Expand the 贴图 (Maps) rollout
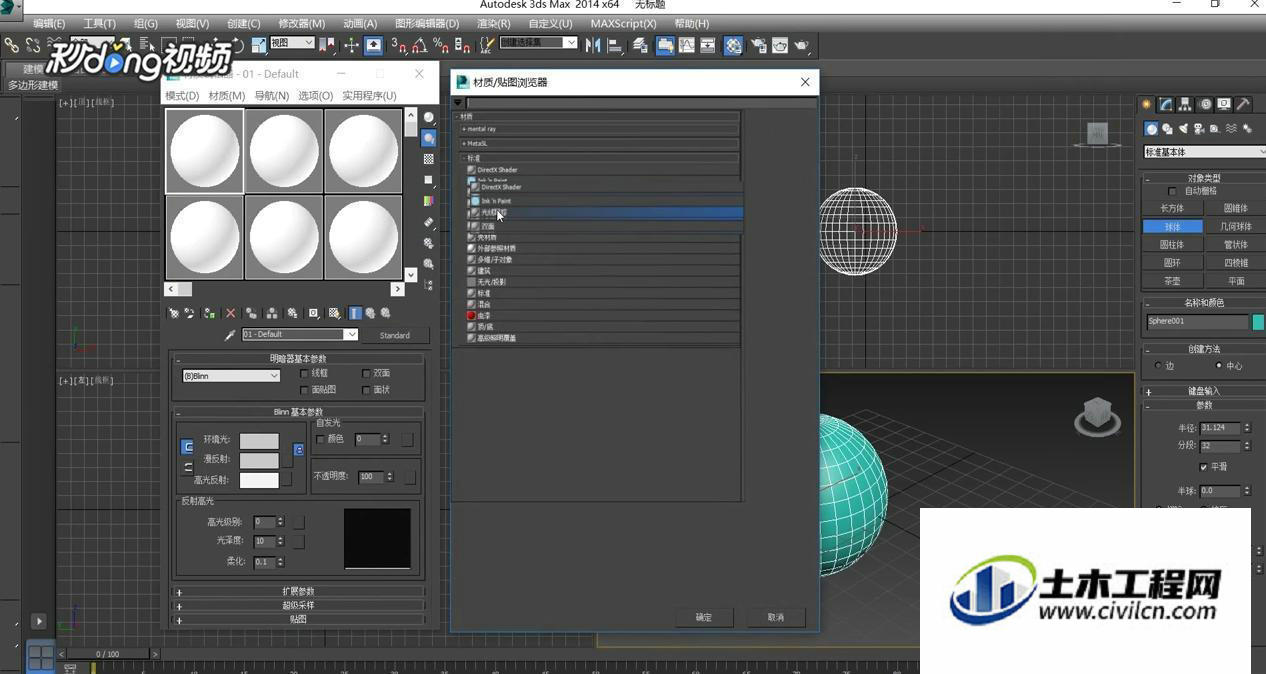1266x674 pixels. [299, 619]
